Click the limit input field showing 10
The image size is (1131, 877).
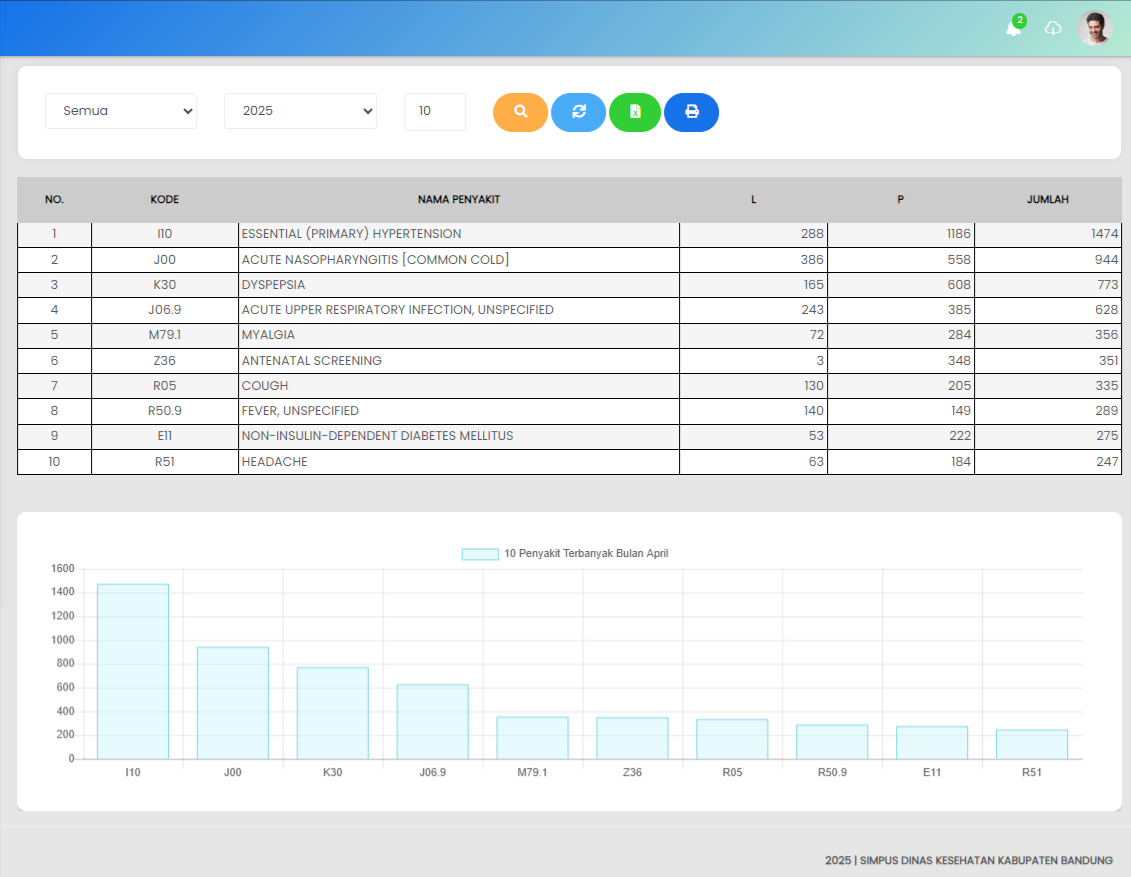[434, 111]
